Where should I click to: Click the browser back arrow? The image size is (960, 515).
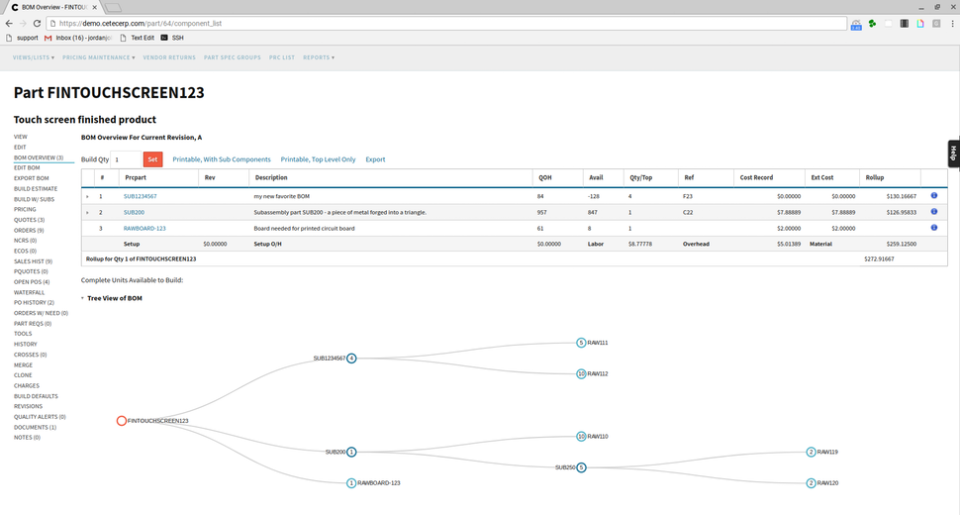point(9,23)
